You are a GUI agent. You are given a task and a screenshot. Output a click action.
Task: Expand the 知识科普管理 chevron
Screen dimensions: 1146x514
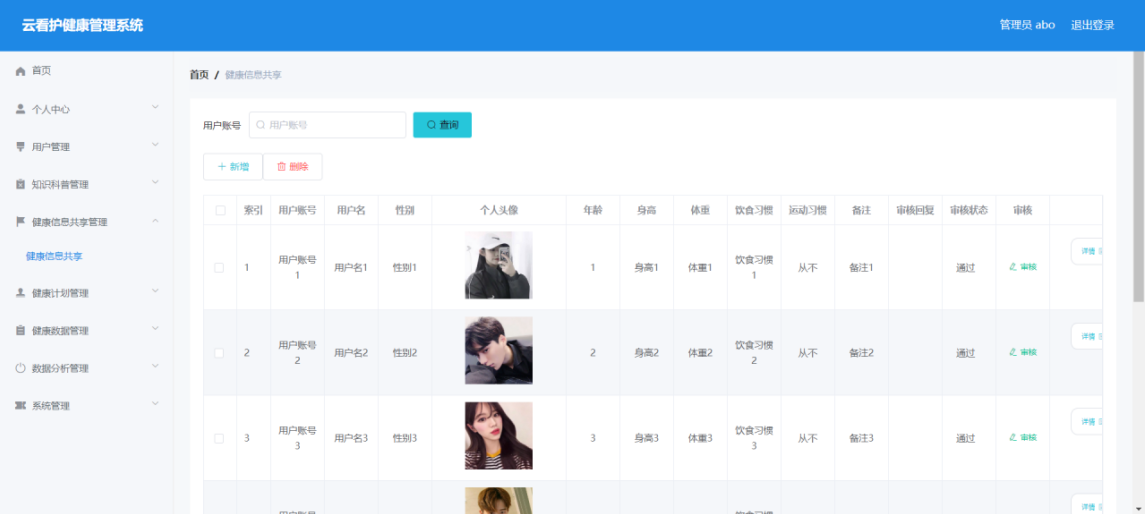point(155,183)
